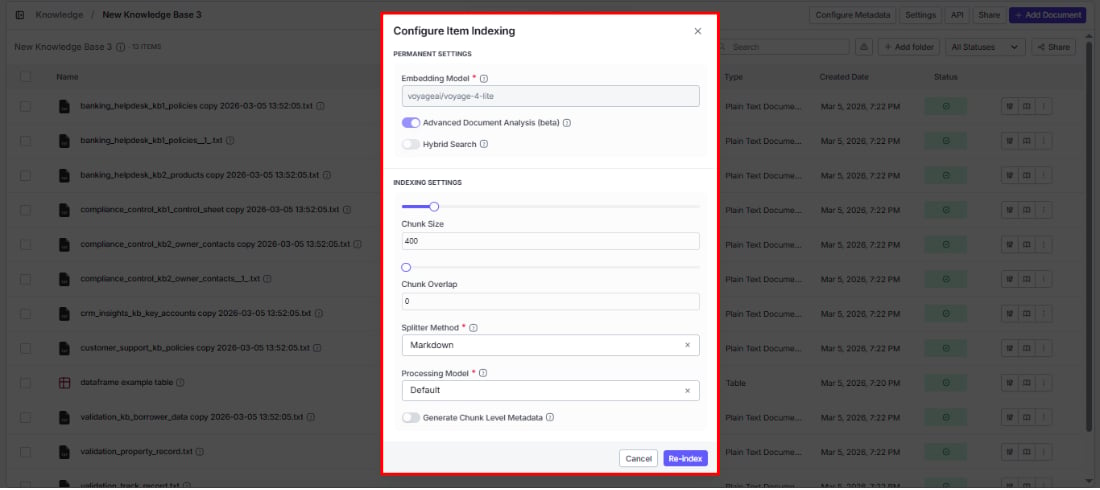Click the Share button beside All Statuses
This screenshot has width=1100, height=490.
pos(1054,47)
